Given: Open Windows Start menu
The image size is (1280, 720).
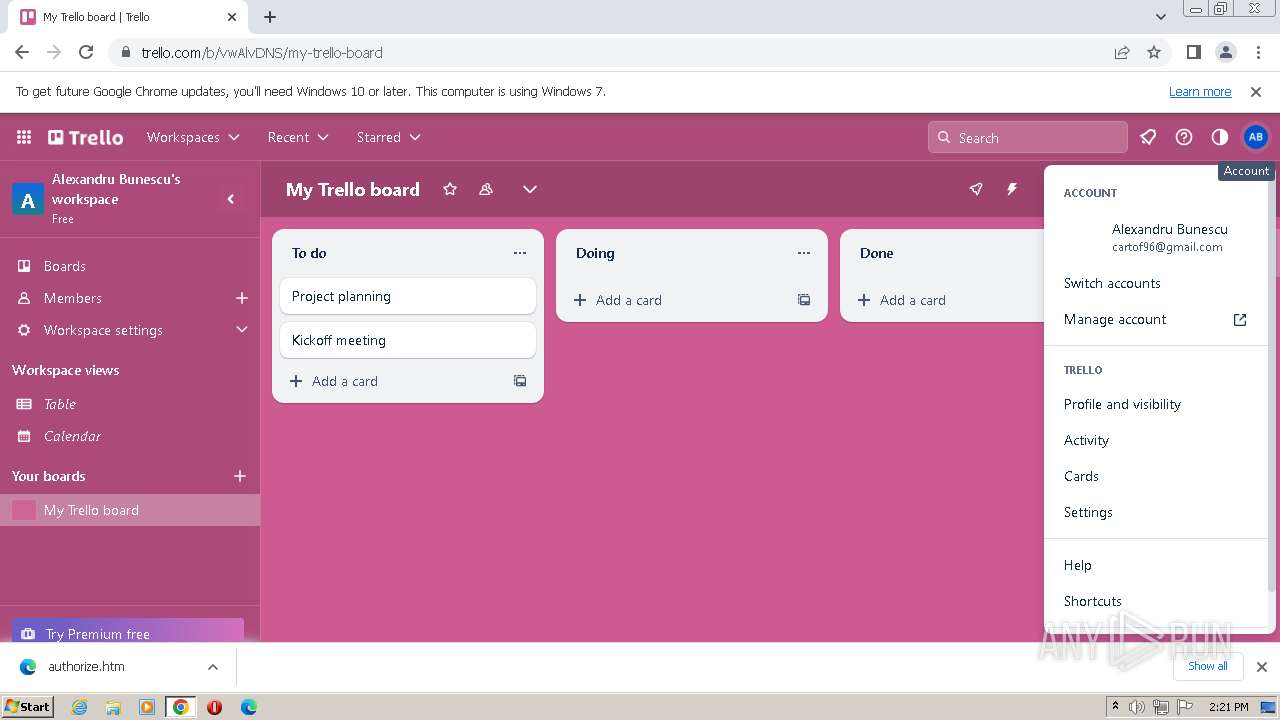Looking at the screenshot, I should tap(27, 706).
